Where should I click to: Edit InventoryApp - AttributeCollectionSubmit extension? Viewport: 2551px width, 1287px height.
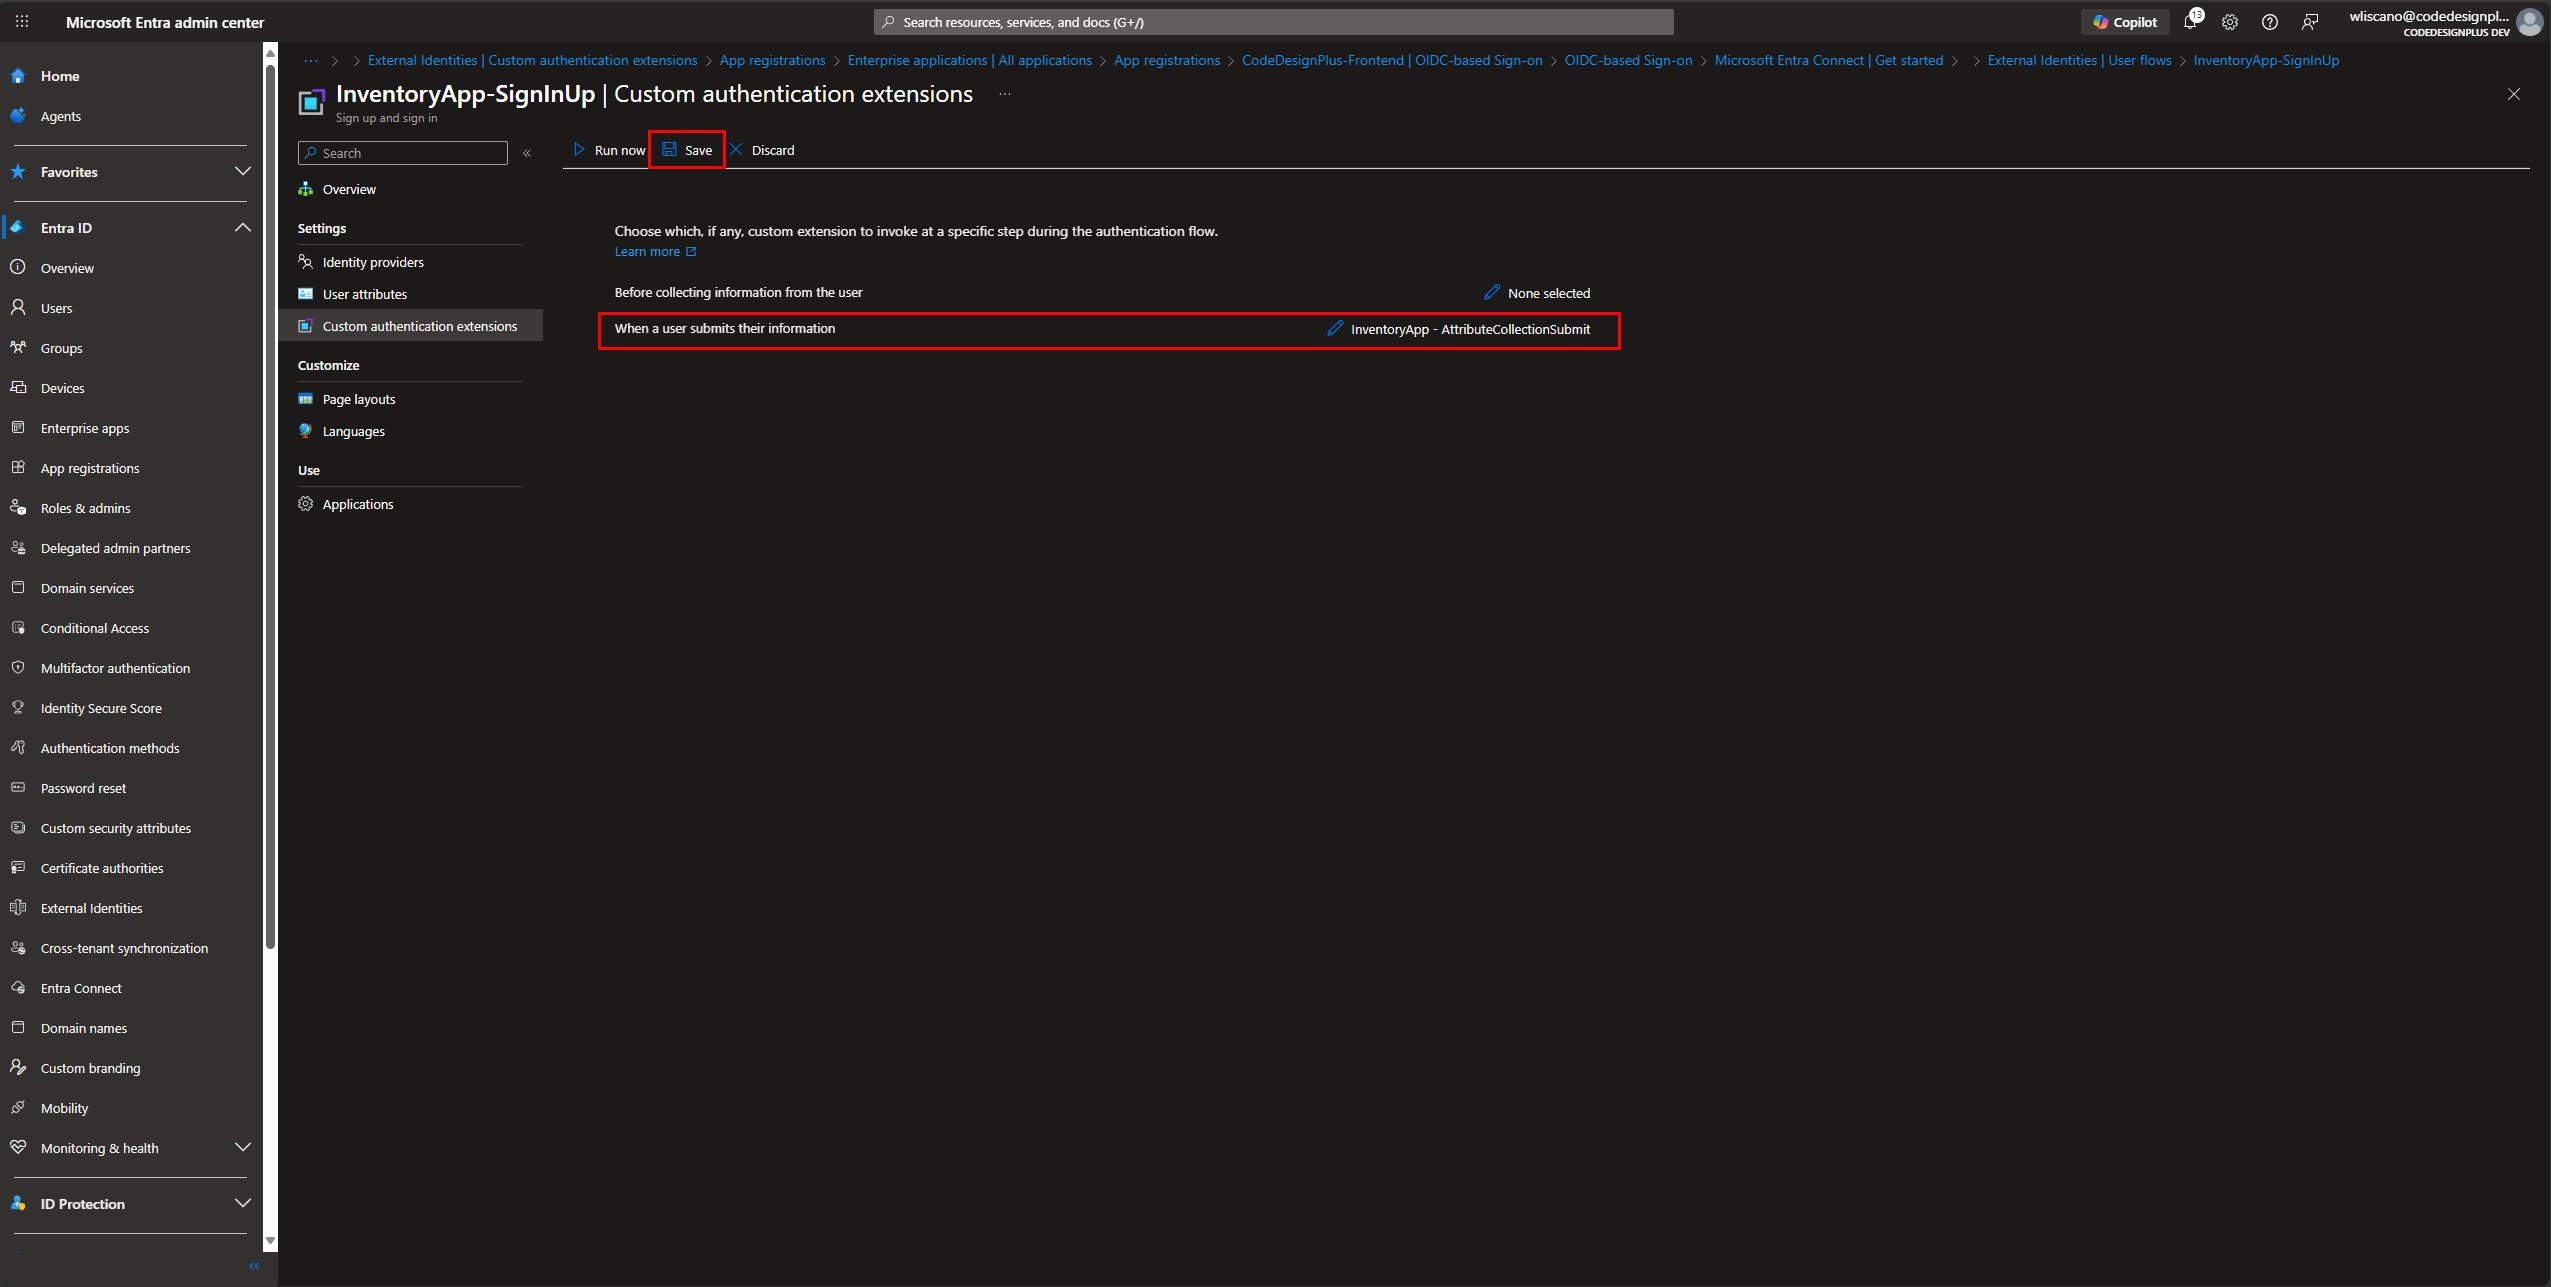click(x=1334, y=328)
